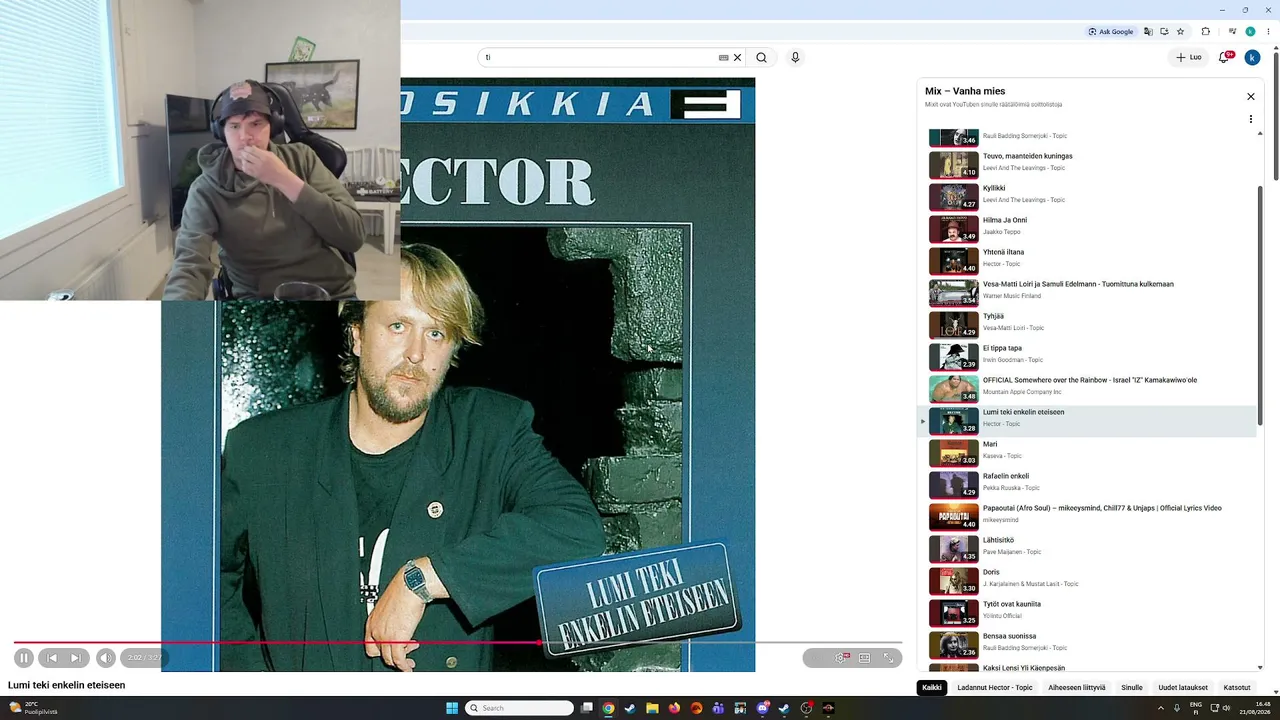Enter fullscreen video mode
The height and width of the screenshot is (720, 1280).
point(888,657)
